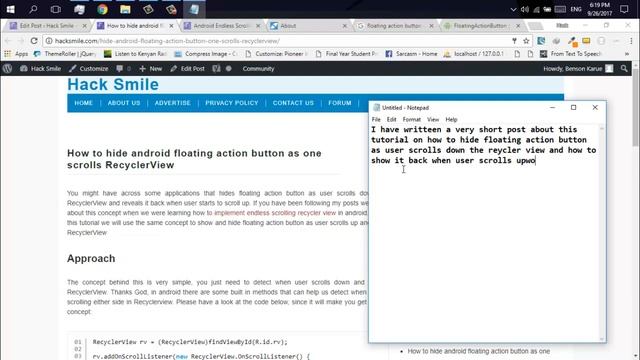
Task: Go to HOME in site navigation
Action: tap(84, 103)
